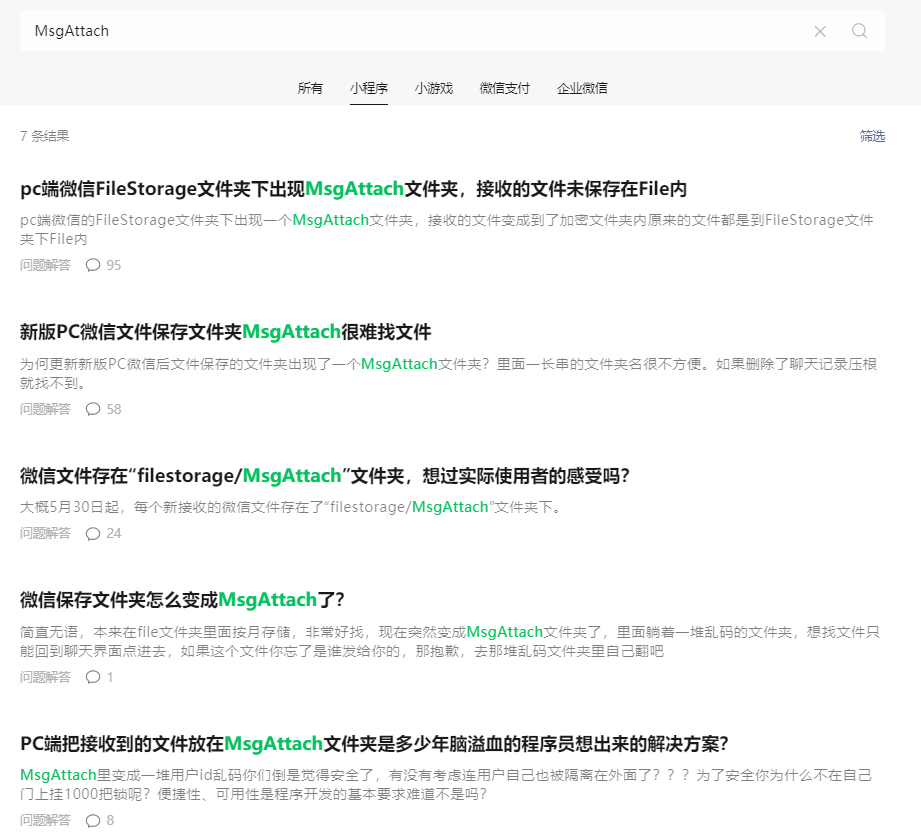Click the comment icon showing 95
921x840 pixels.
tap(93, 265)
